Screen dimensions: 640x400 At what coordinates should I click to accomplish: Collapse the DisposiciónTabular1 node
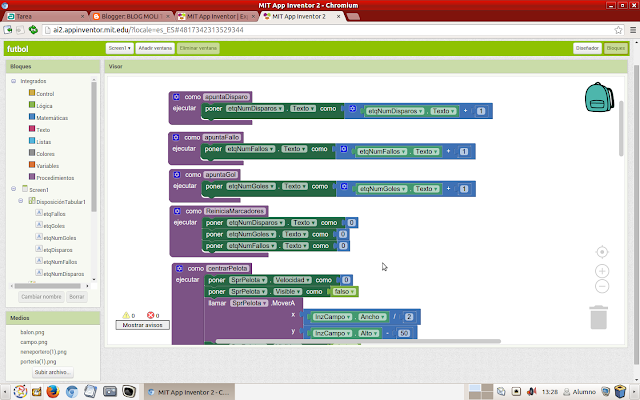(x=20, y=201)
